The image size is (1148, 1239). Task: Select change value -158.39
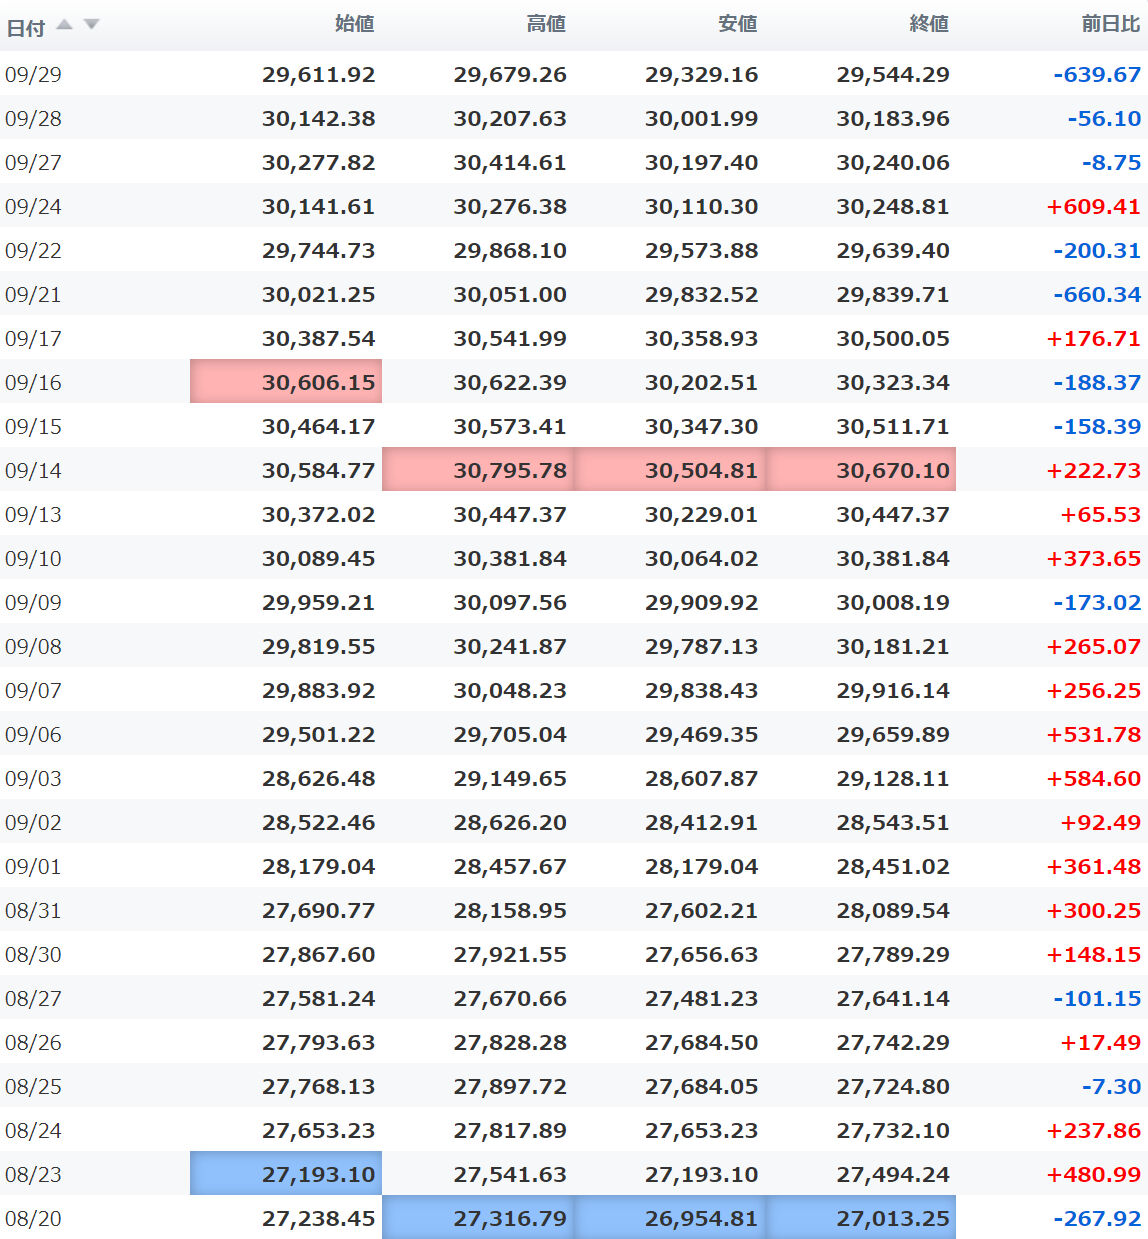click(x=1096, y=426)
